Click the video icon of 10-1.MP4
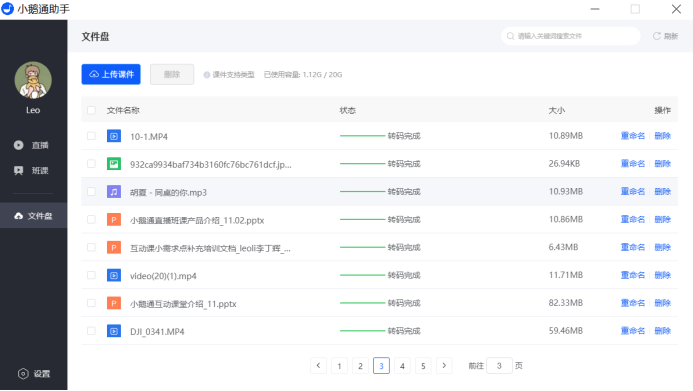693x391 pixels. coord(114,136)
